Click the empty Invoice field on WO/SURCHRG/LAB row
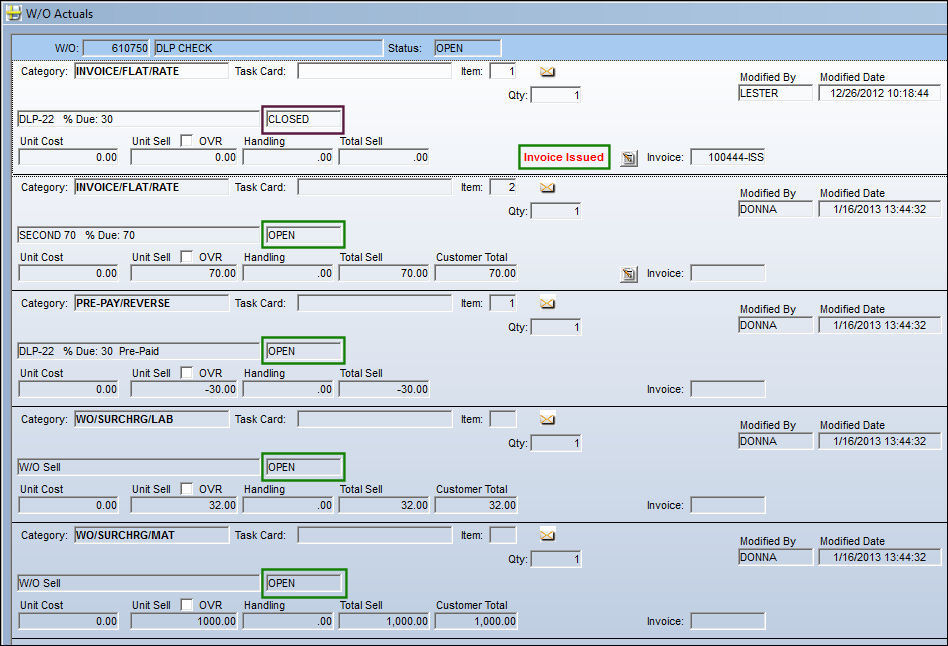 728,505
